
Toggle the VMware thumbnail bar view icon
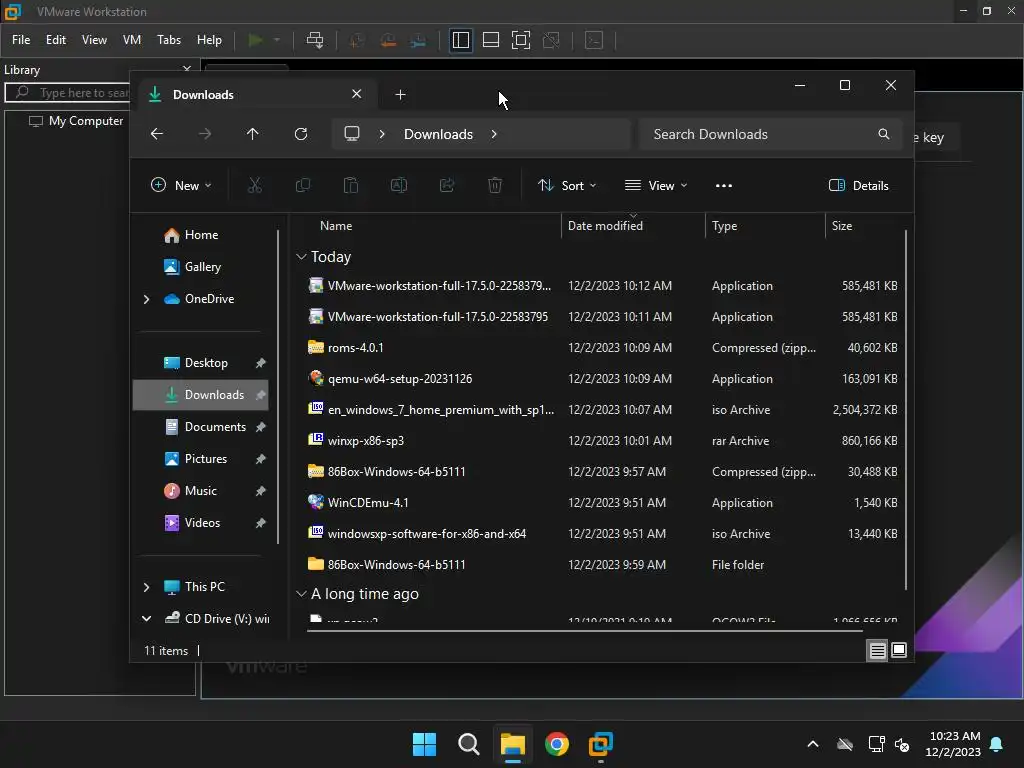(x=490, y=40)
